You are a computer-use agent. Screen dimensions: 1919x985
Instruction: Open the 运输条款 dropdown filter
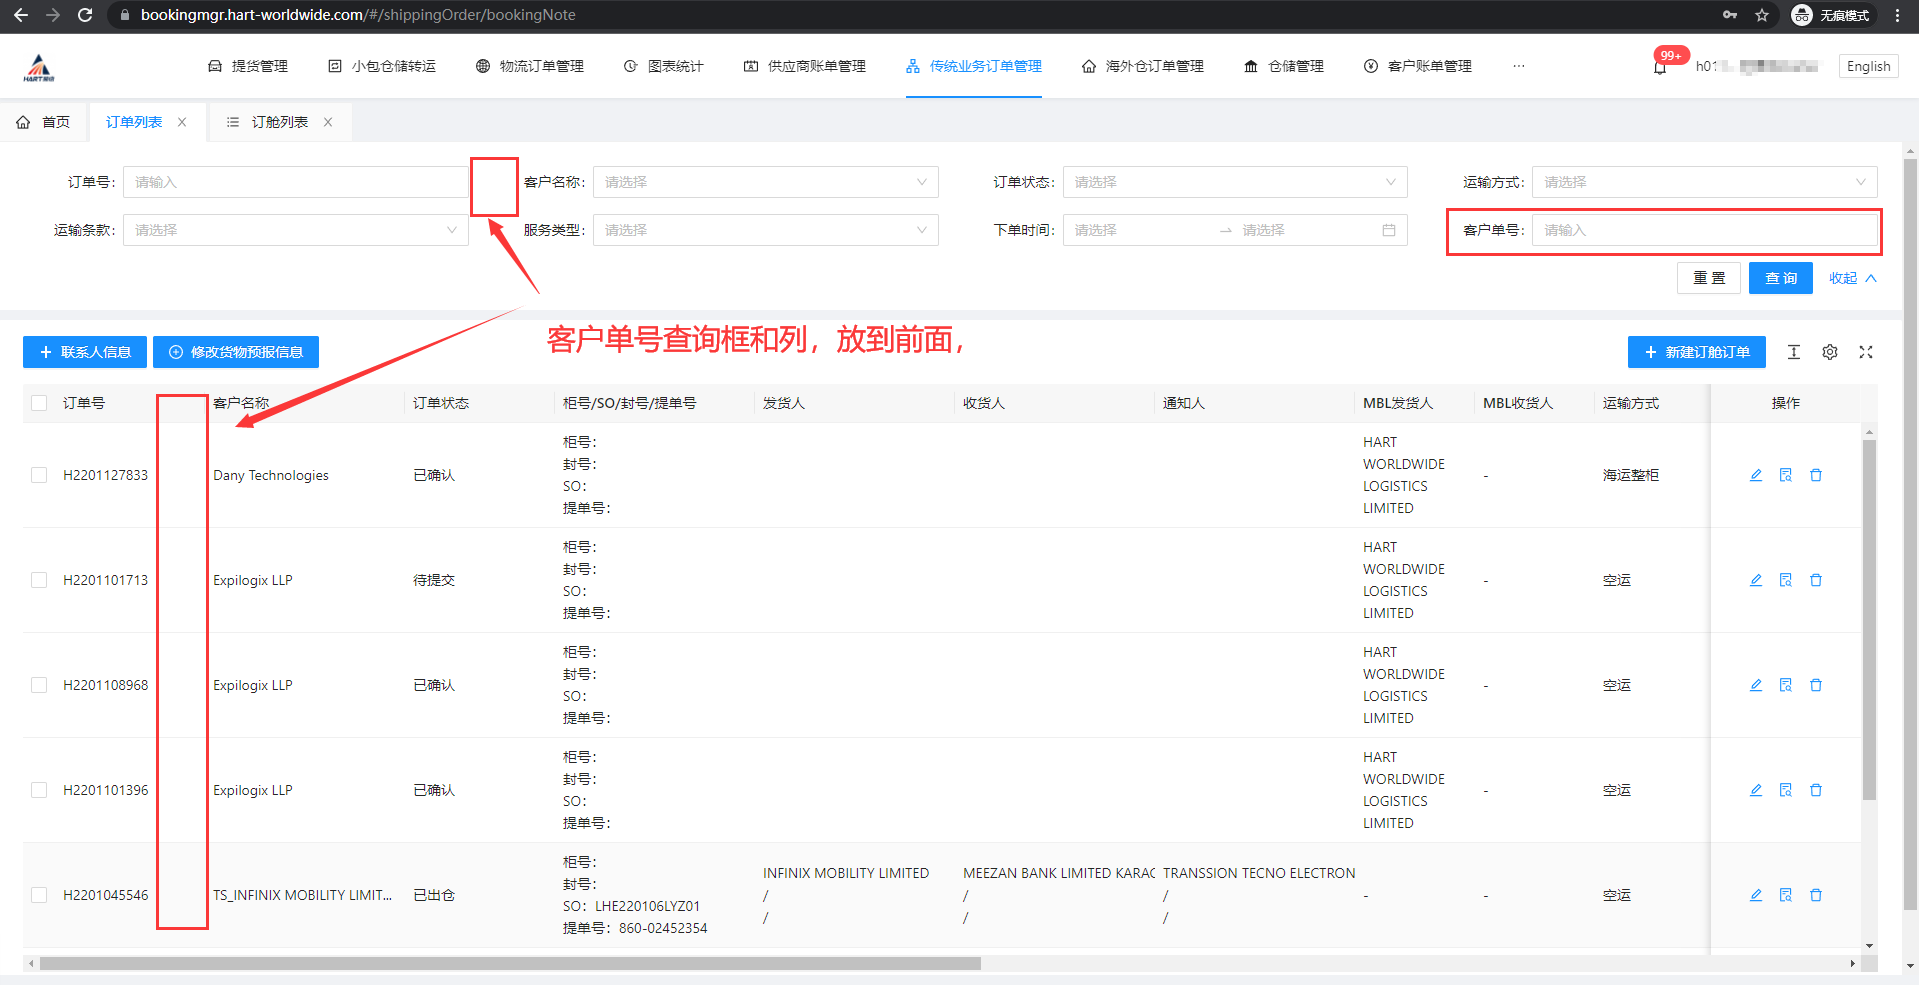point(296,230)
